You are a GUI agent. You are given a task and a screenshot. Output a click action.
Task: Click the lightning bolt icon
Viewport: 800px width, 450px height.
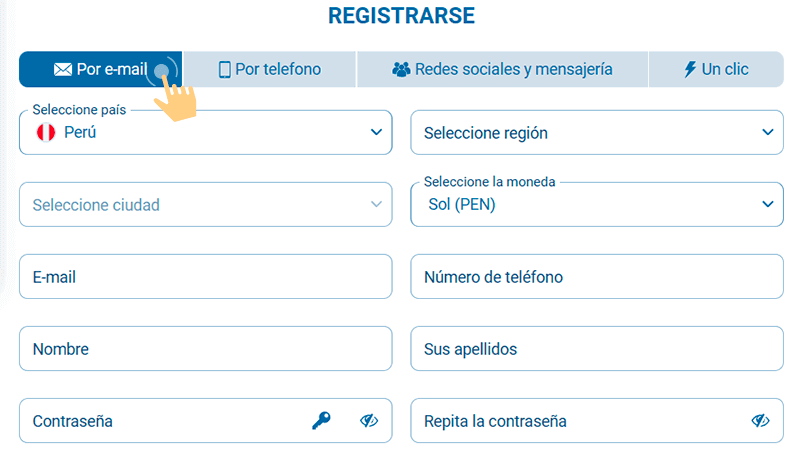pos(689,70)
